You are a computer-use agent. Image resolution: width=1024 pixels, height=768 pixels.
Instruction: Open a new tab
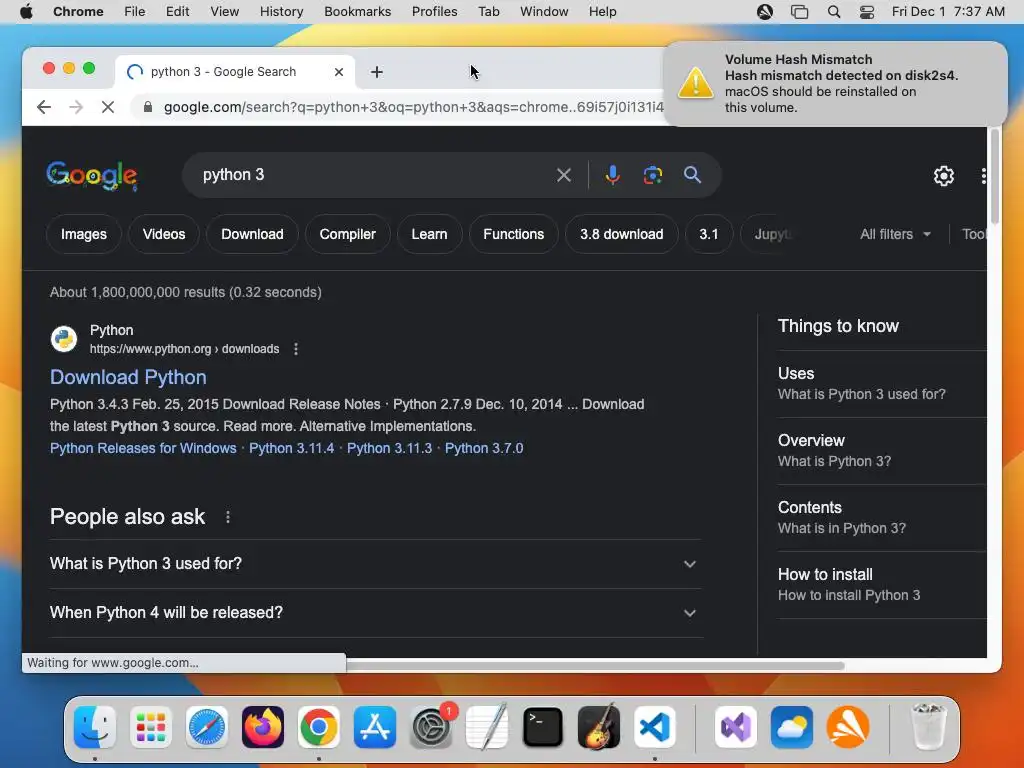(x=377, y=72)
